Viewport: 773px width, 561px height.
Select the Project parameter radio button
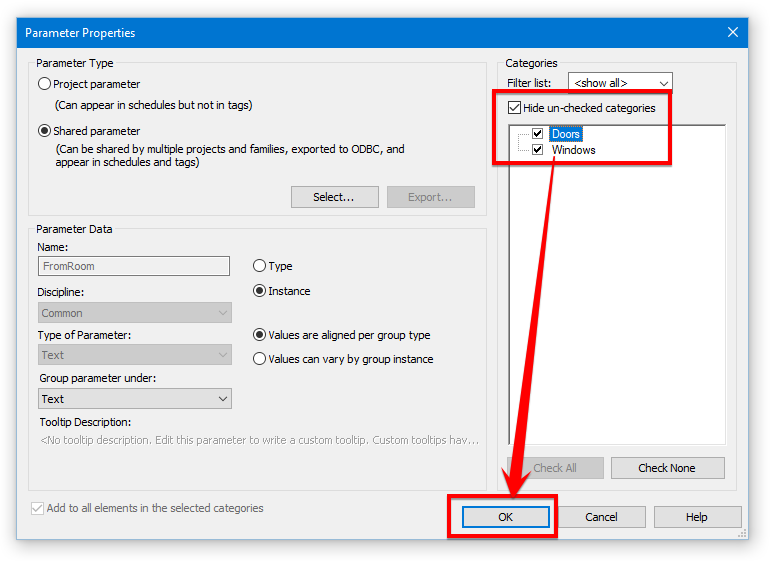44,84
